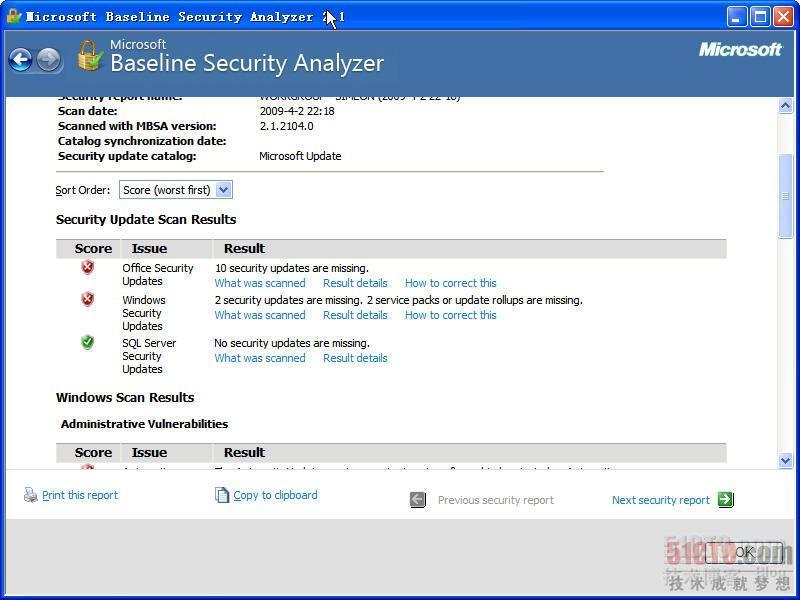This screenshot has height=600, width=800.
Task: Click the green Next security report arrow
Action: pyautogui.click(x=726, y=499)
